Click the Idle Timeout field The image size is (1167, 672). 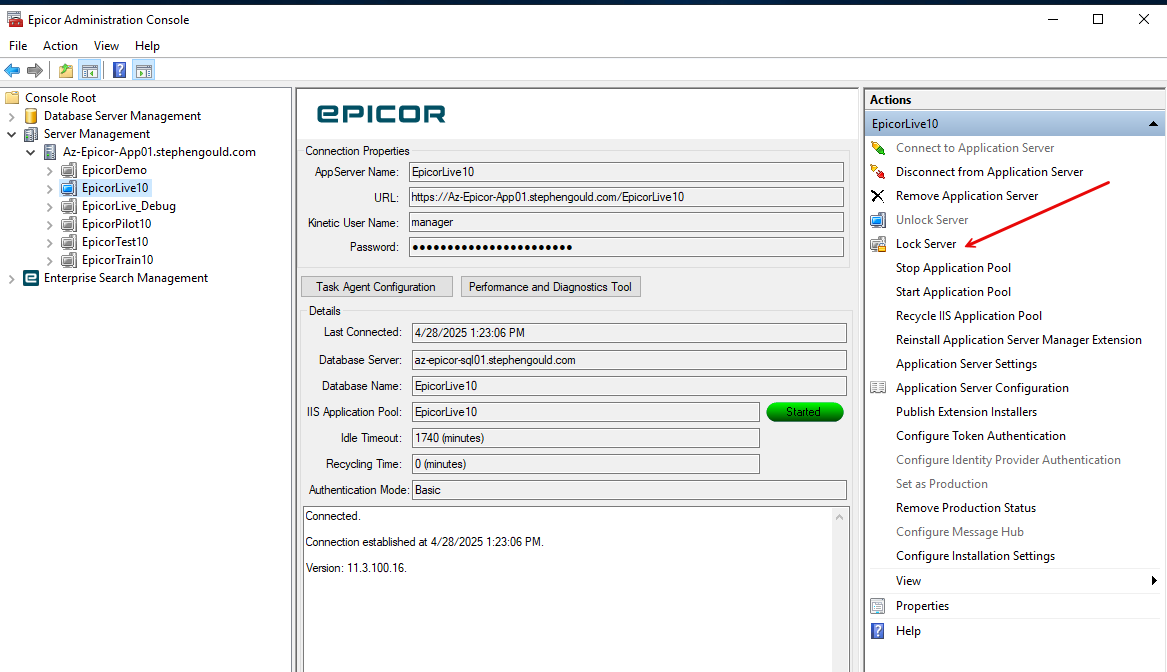pos(586,438)
